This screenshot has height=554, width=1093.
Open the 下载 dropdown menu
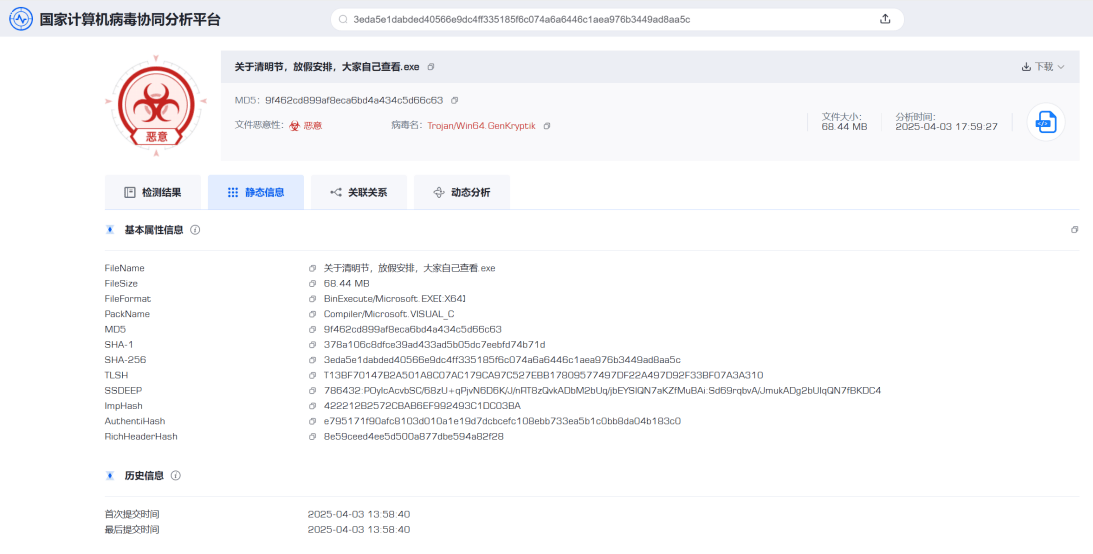point(1043,67)
